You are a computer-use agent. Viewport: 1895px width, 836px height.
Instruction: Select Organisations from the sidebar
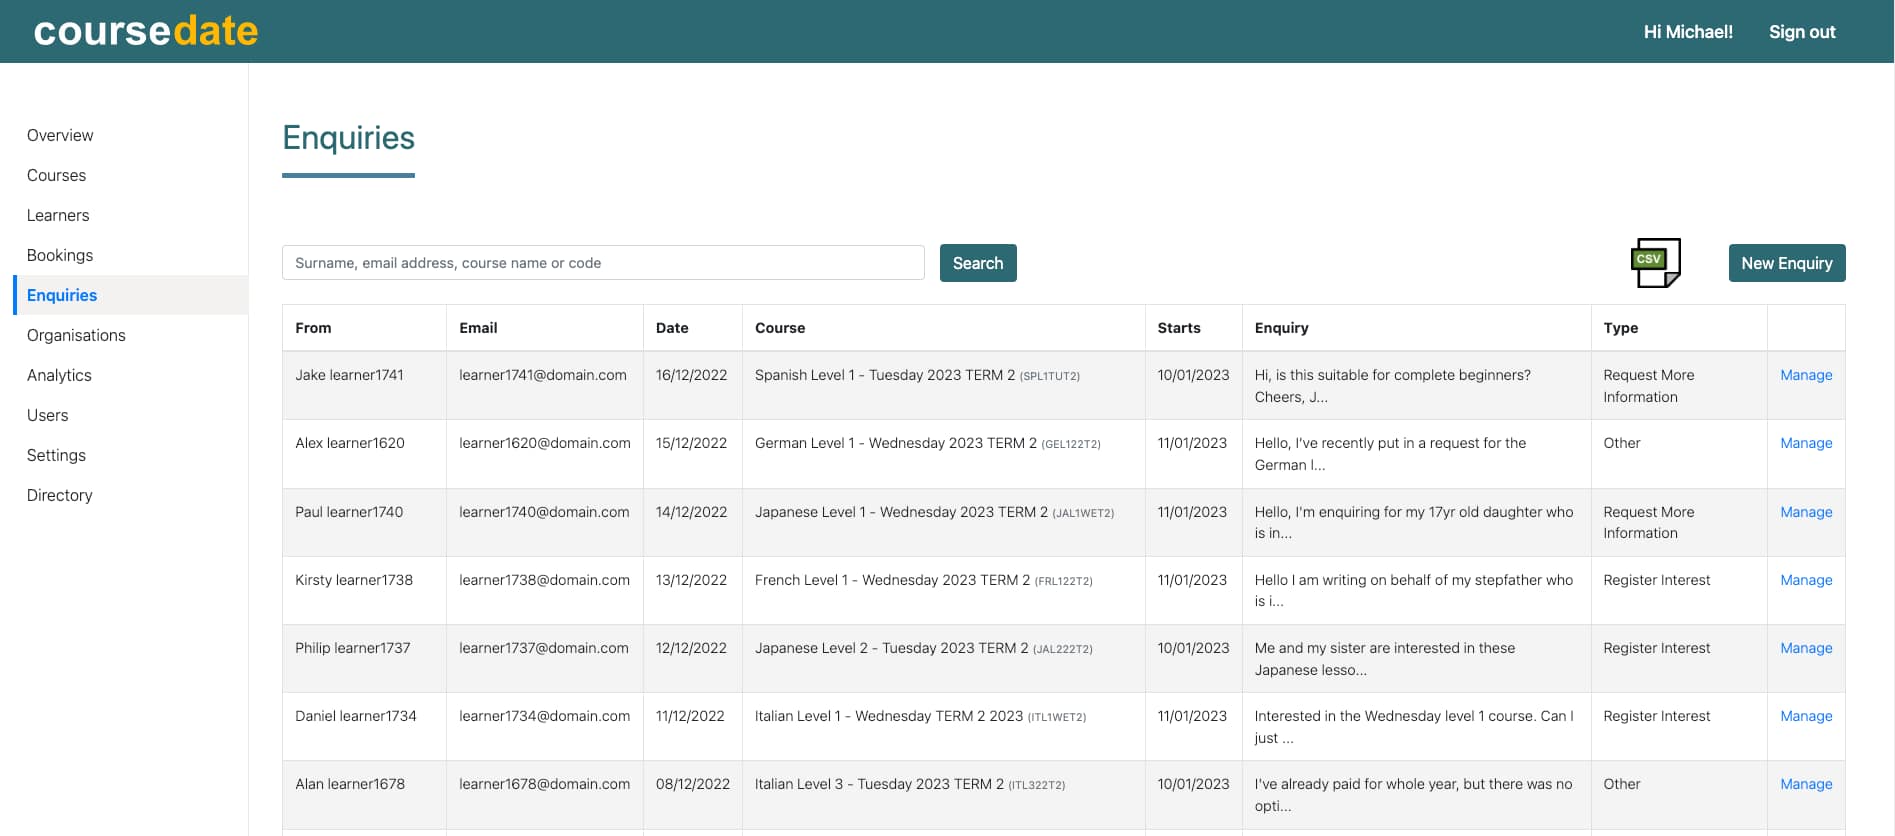[76, 335]
